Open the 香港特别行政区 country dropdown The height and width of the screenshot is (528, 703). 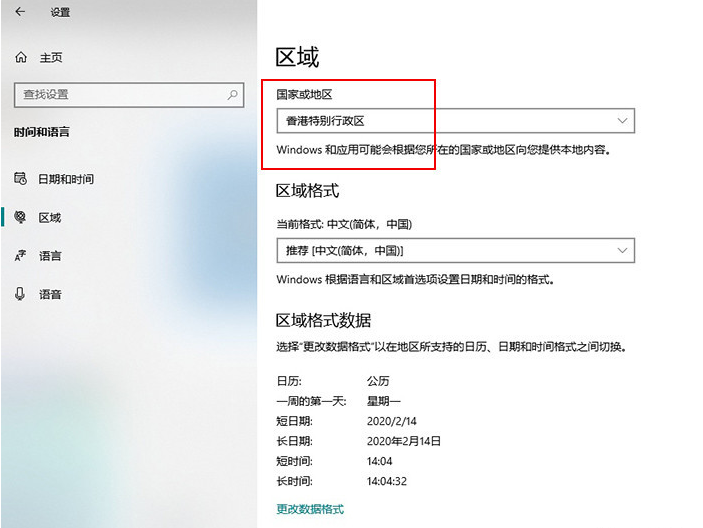(x=456, y=121)
